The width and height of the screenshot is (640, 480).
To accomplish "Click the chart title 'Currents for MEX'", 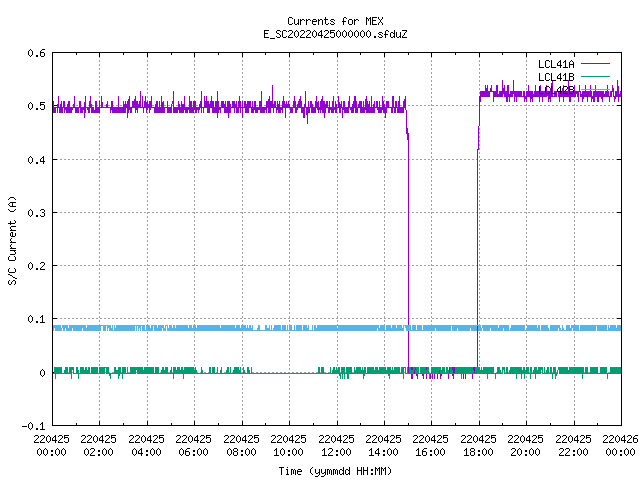I will tap(335, 21).
